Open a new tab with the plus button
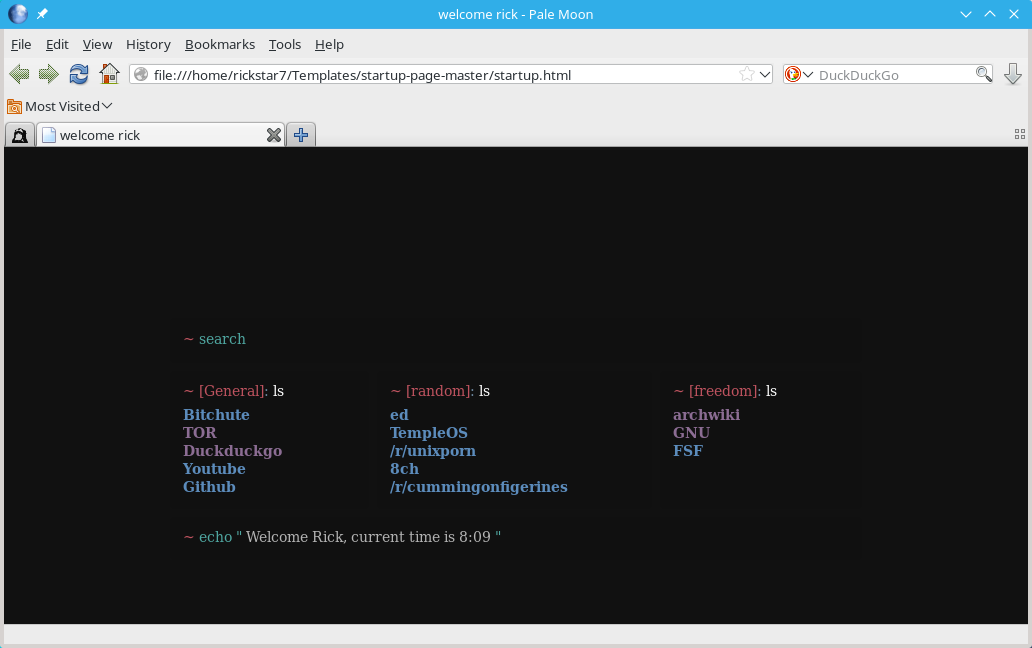Image resolution: width=1032 pixels, height=648 pixels. [301, 135]
